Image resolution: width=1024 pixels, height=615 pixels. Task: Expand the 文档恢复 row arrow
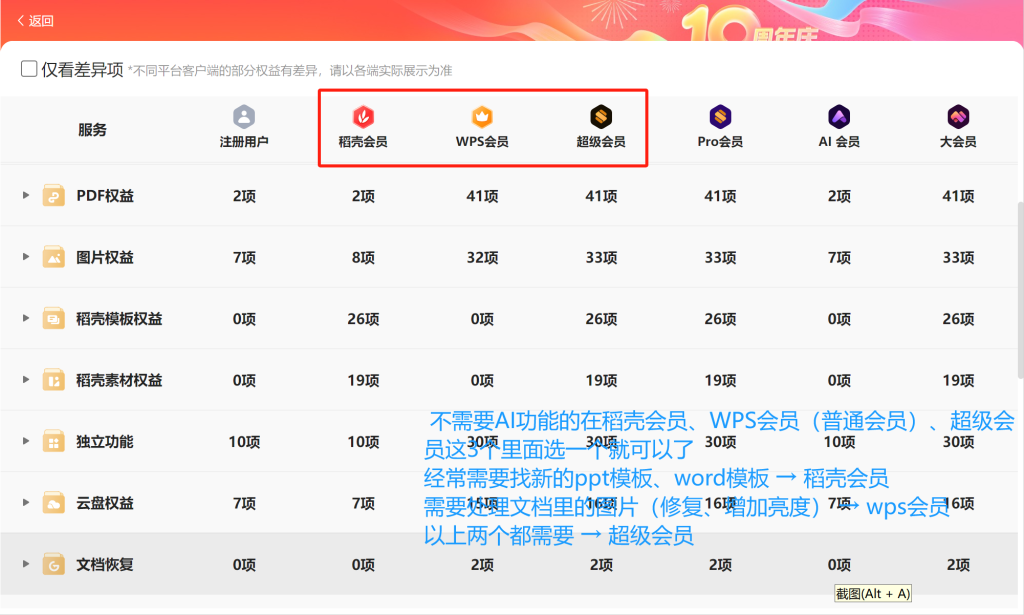pos(25,563)
